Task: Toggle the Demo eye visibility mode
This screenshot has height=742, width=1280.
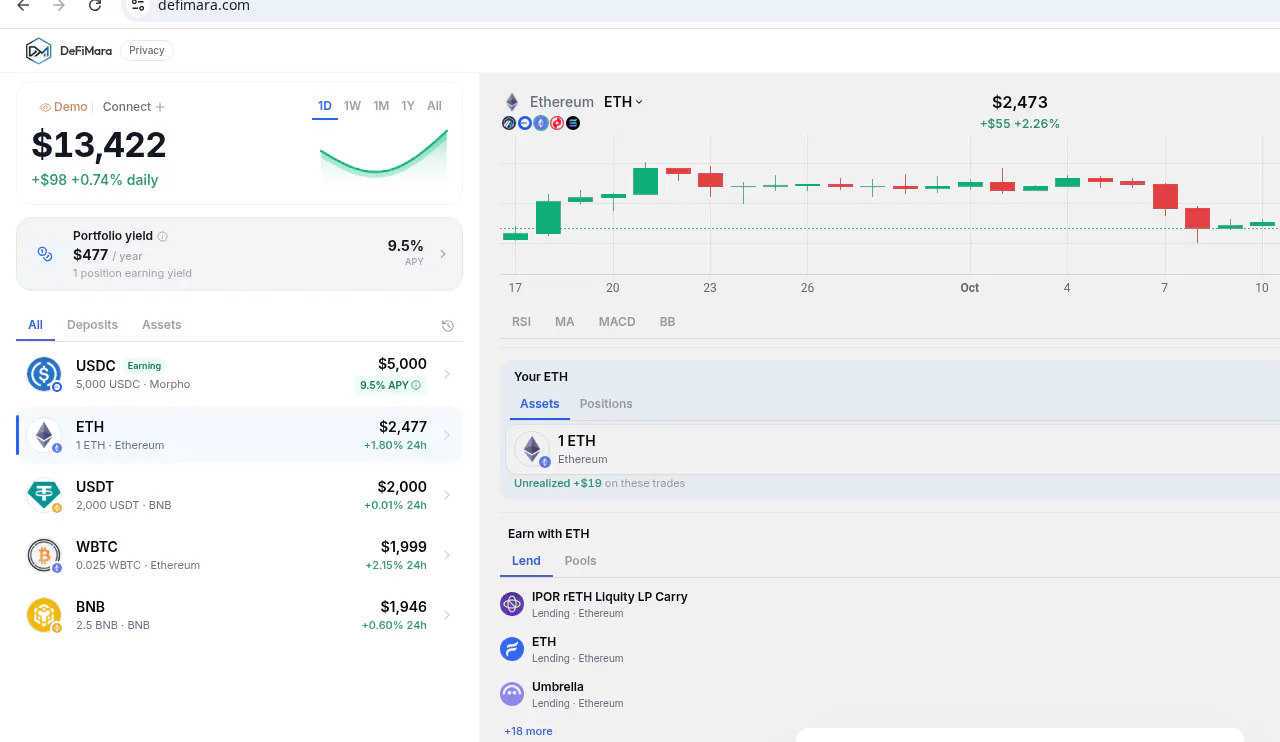Action: (x=63, y=107)
